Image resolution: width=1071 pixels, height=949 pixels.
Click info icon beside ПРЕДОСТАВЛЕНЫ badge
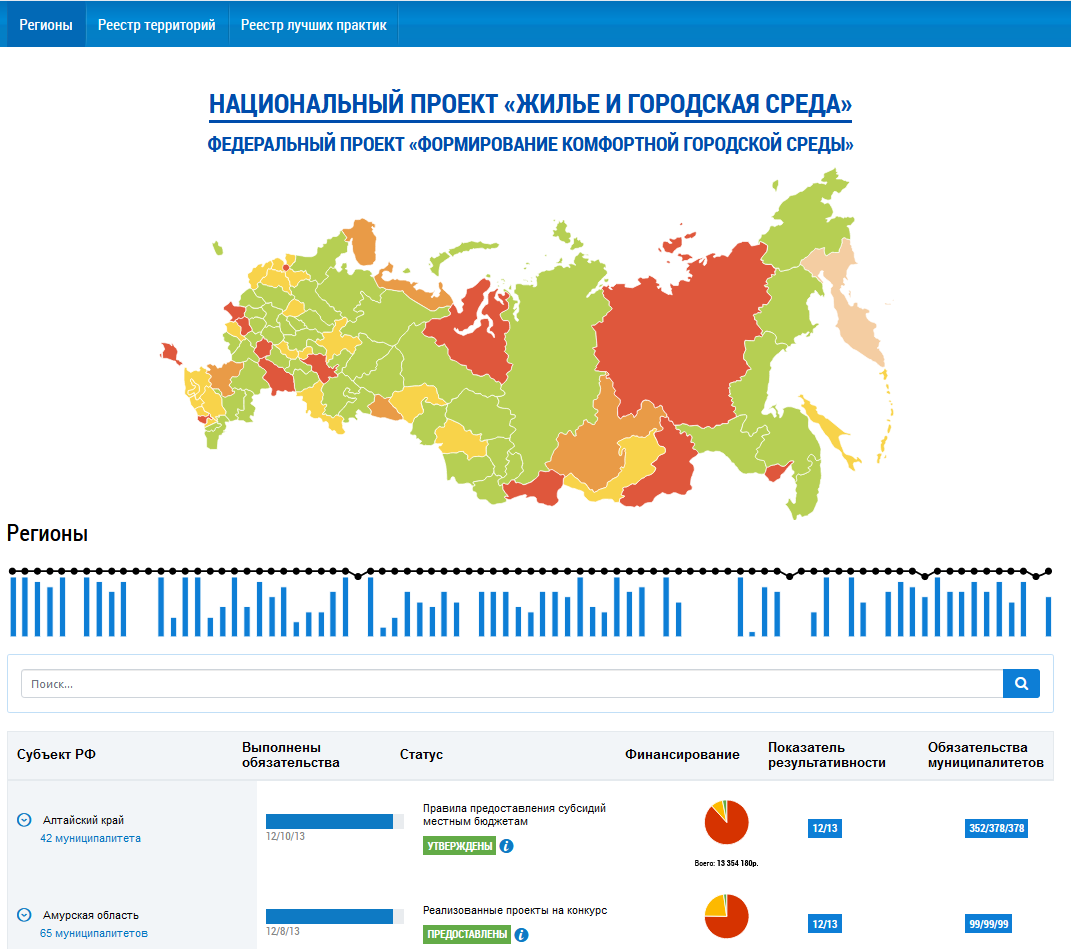pyautogui.click(x=522, y=935)
